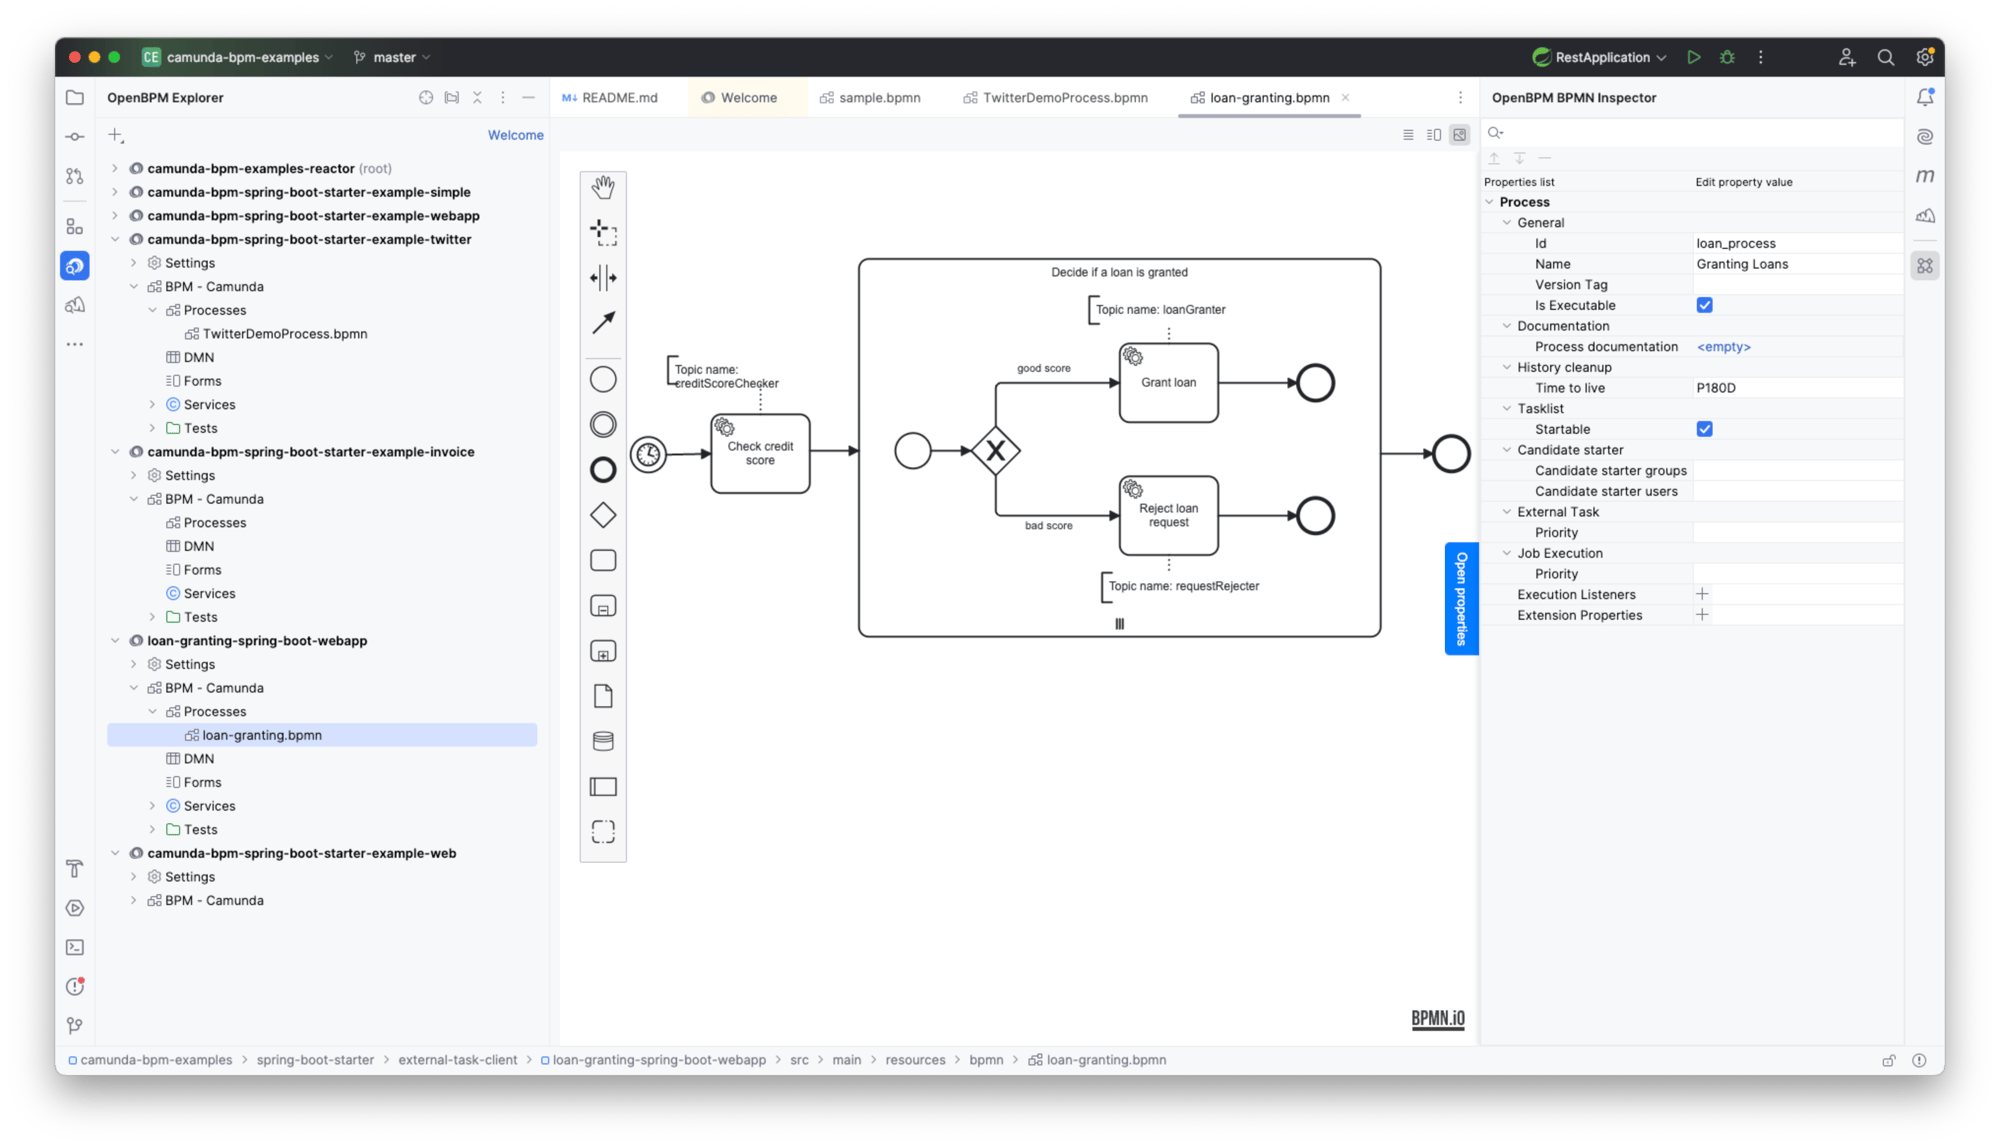Open the camunda-bpm-examples project dropdown
Image resolution: width=2000 pixels, height=1148 pixels.
point(238,57)
